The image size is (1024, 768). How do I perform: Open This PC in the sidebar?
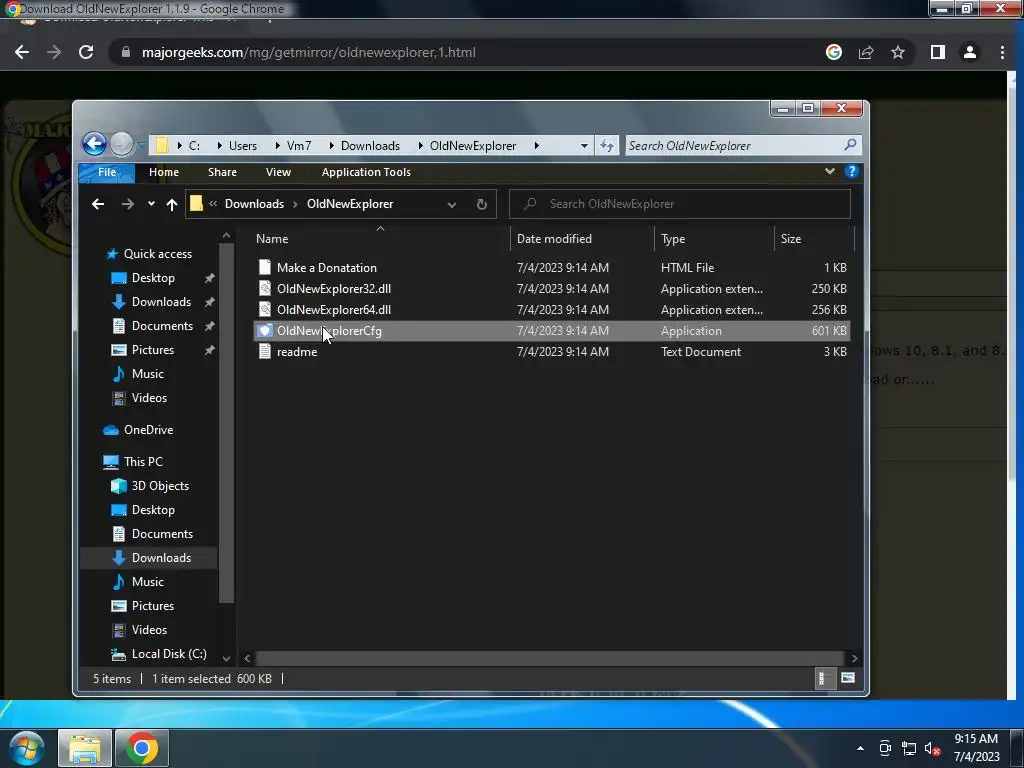click(143, 462)
